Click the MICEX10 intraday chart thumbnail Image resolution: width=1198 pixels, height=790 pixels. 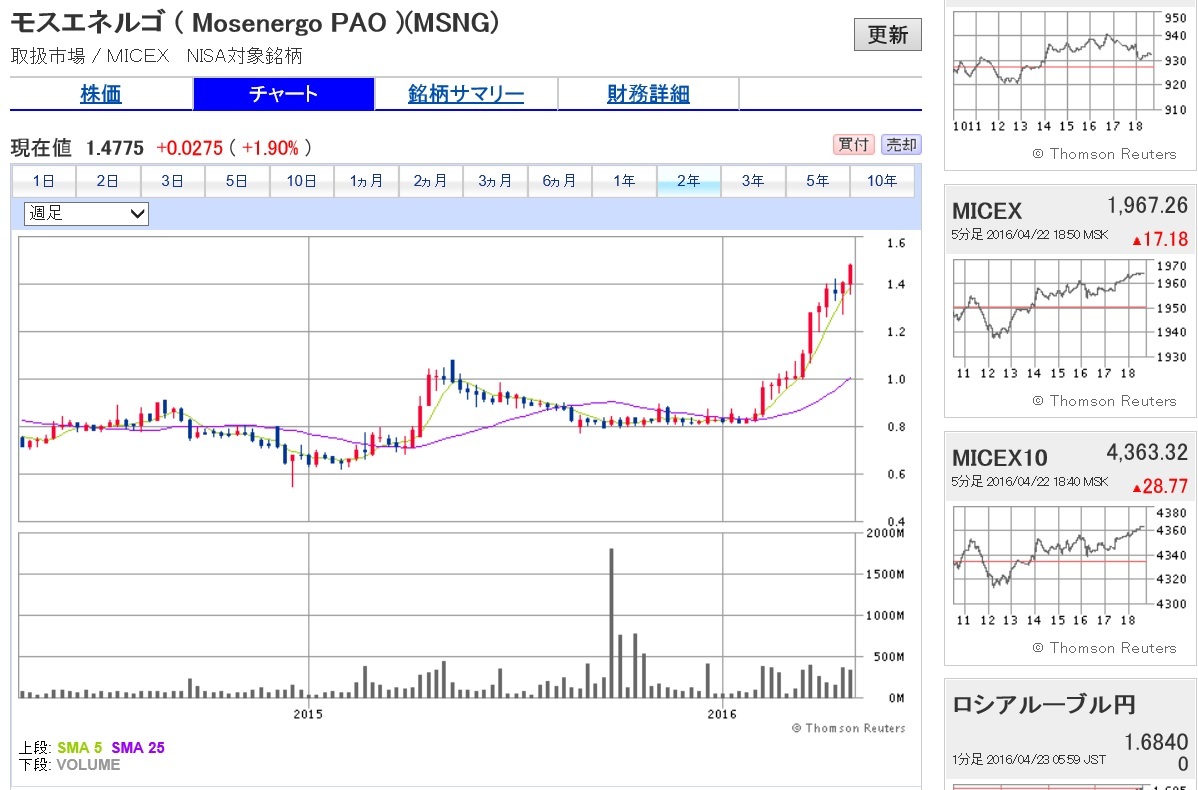1070,564
